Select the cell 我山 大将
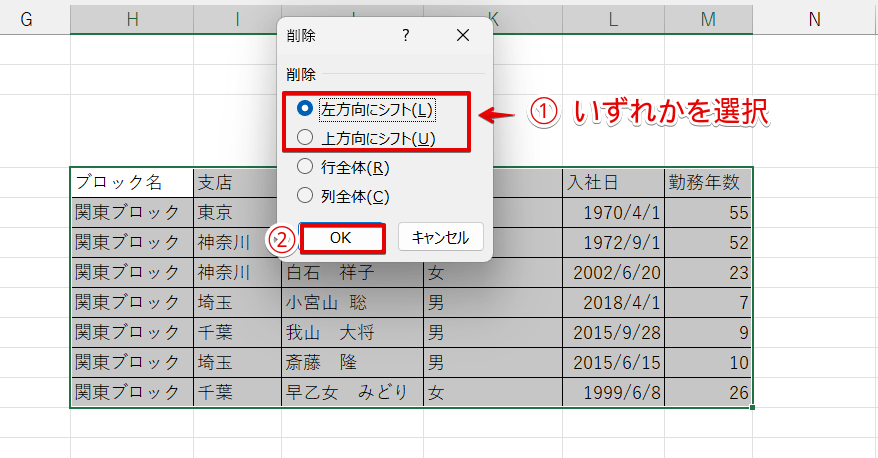The image size is (878, 458). click(x=352, y=333)
